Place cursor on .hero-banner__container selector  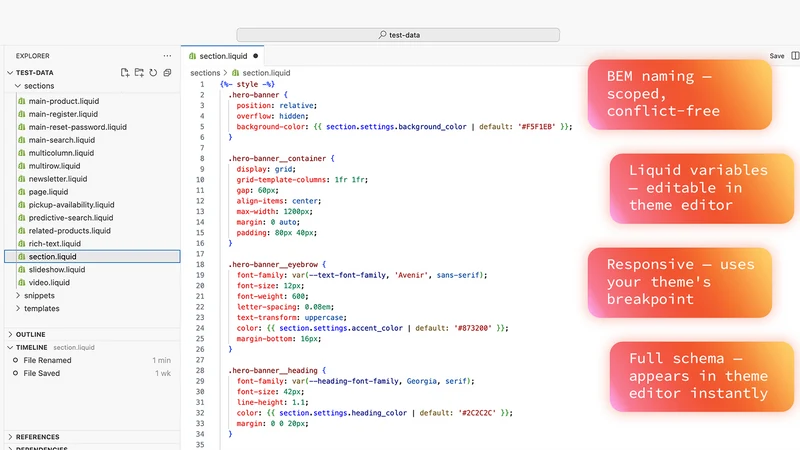coord(277,158)
